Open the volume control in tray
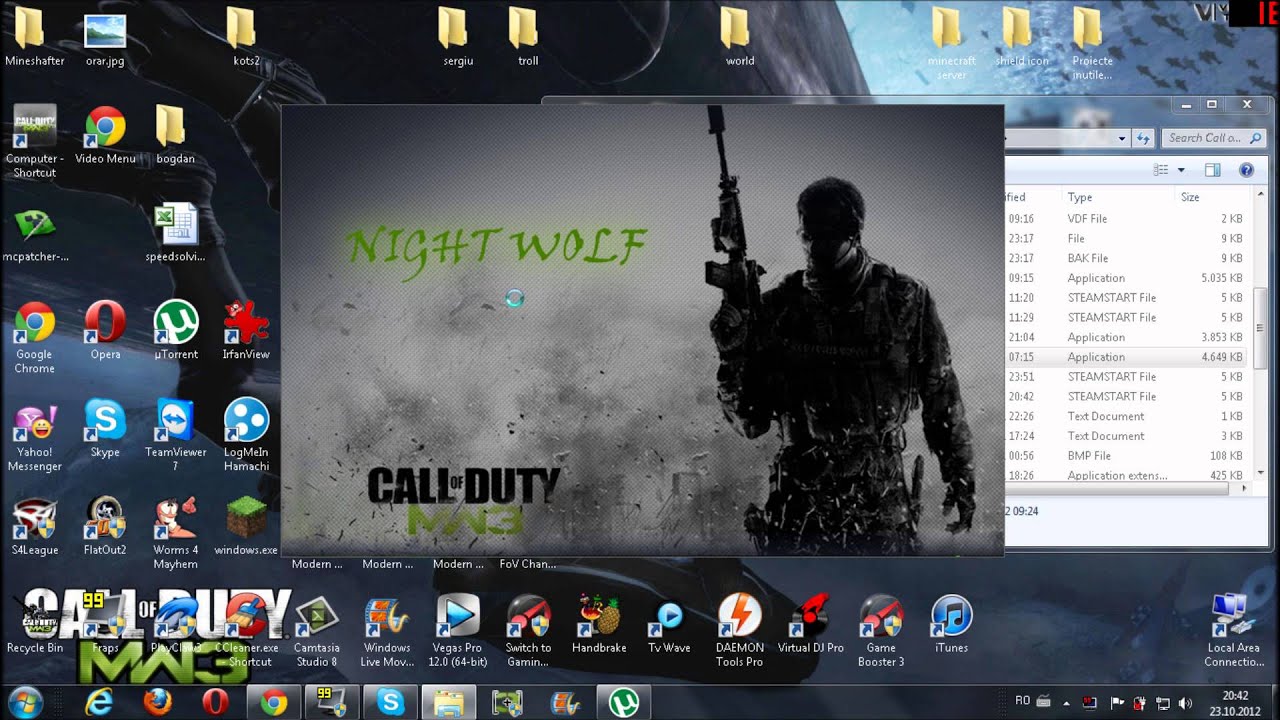This screenshot has height=720, width=1280. (1185, 703)
